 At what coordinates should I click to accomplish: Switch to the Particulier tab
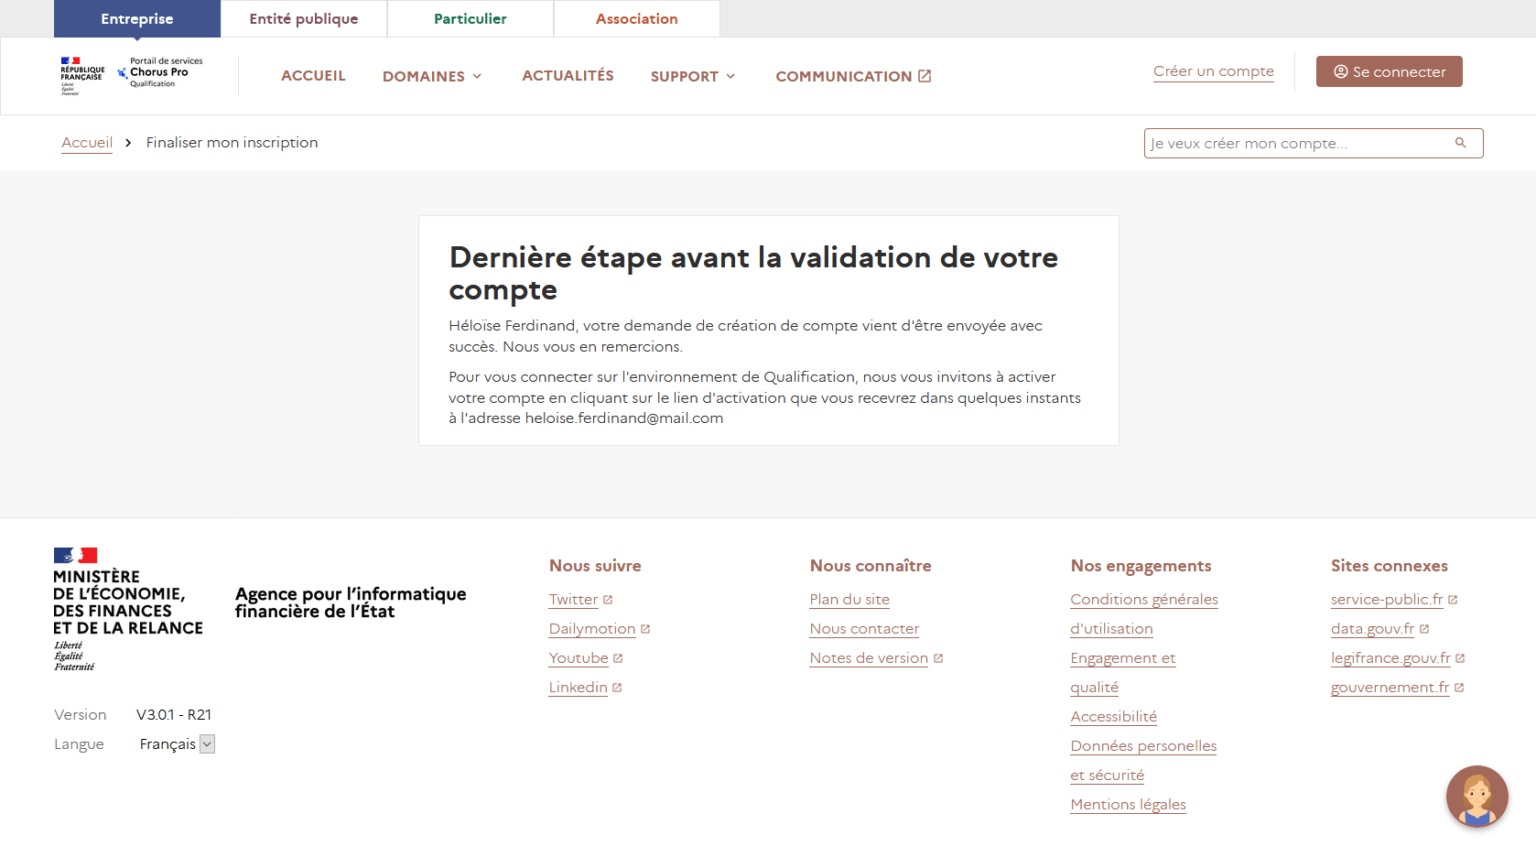pyautogui.click(x=470, y=19)
